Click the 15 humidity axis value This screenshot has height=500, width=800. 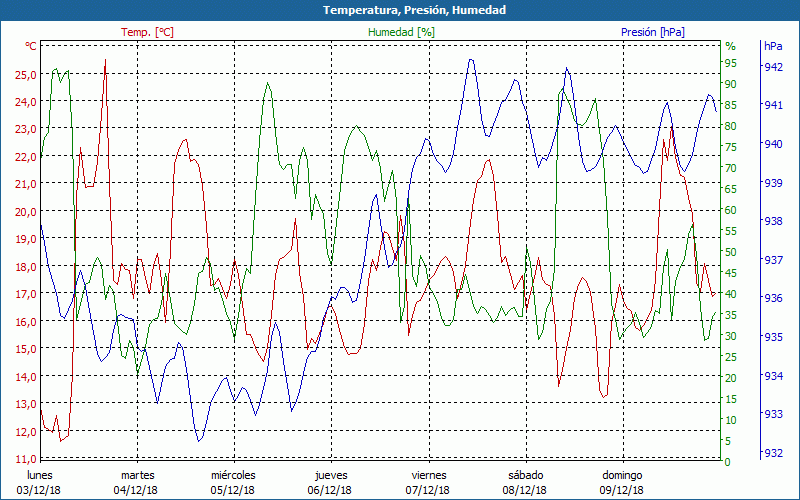coord(731,399)
